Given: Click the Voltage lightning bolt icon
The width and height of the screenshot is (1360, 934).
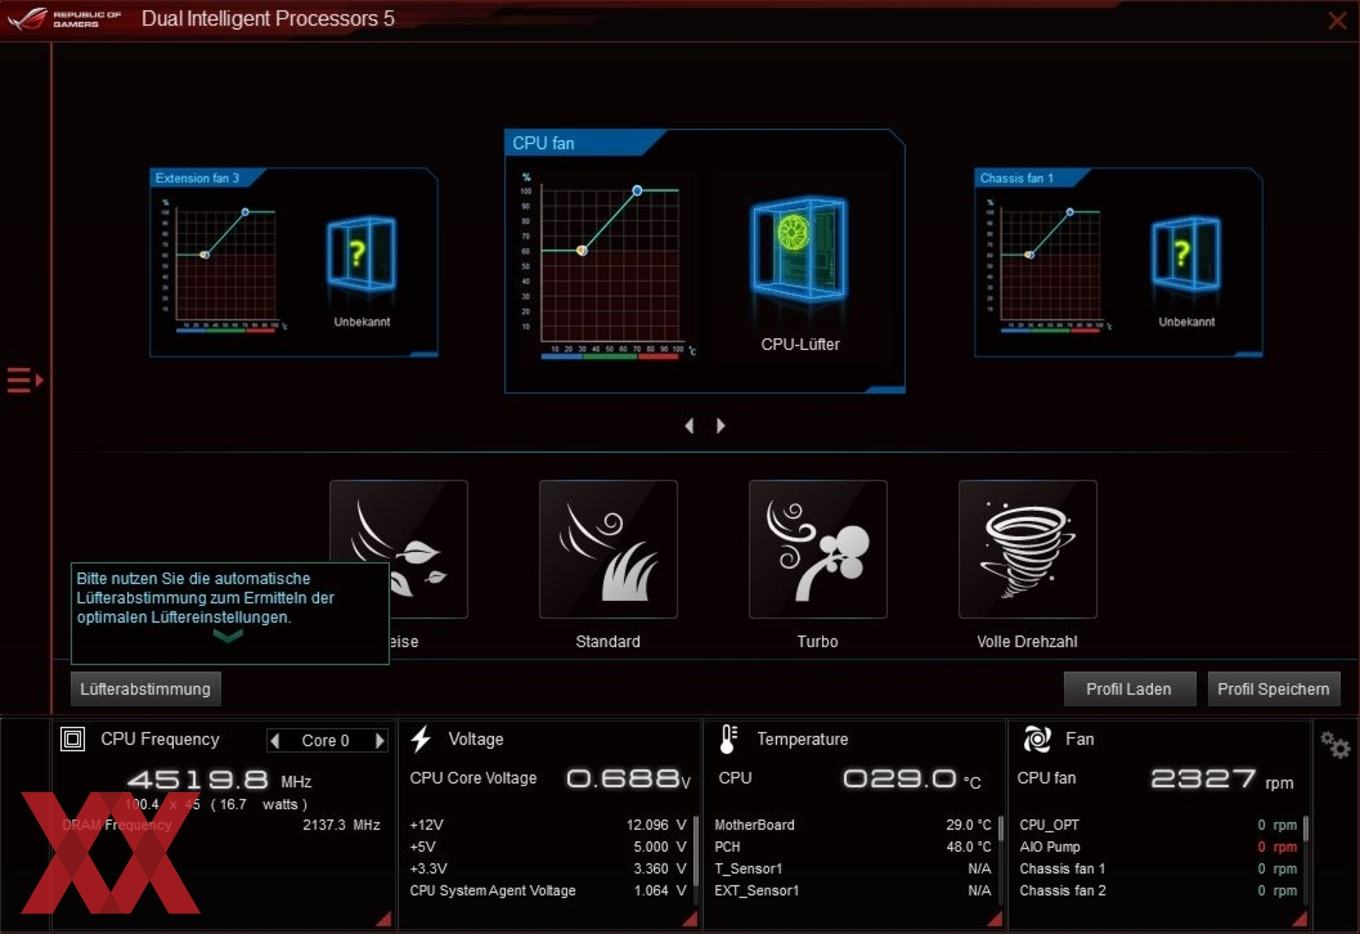Looking at the screenshot, I should click(421, 739).
